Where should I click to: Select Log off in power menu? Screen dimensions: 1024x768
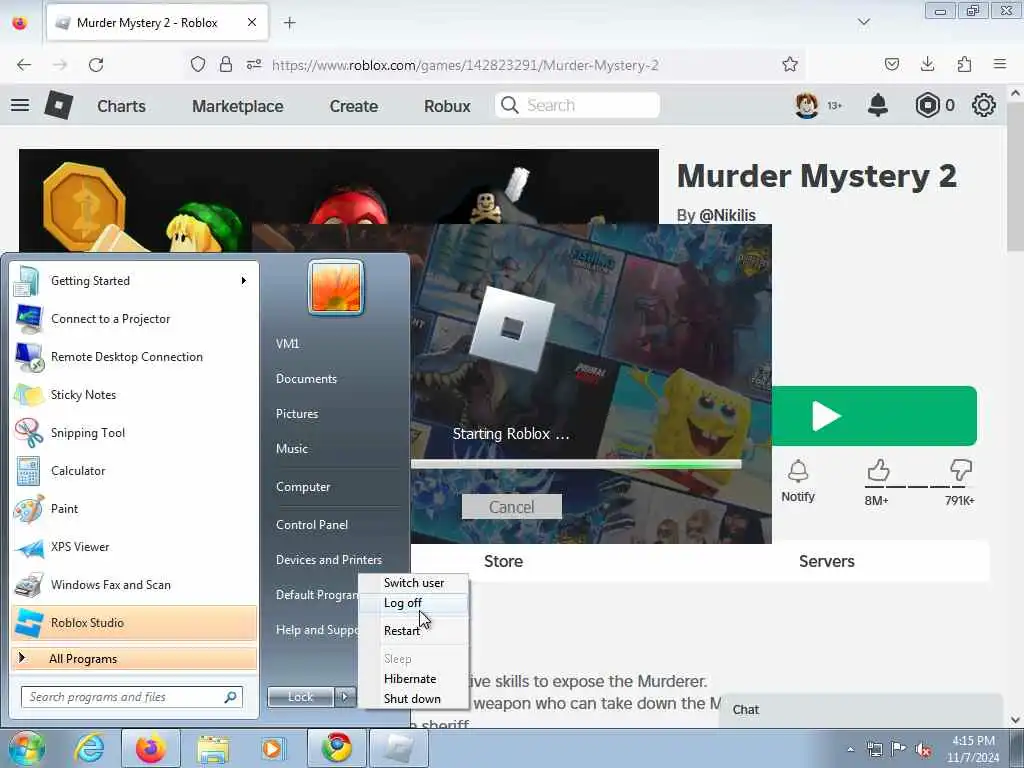[x=413, y=603]
